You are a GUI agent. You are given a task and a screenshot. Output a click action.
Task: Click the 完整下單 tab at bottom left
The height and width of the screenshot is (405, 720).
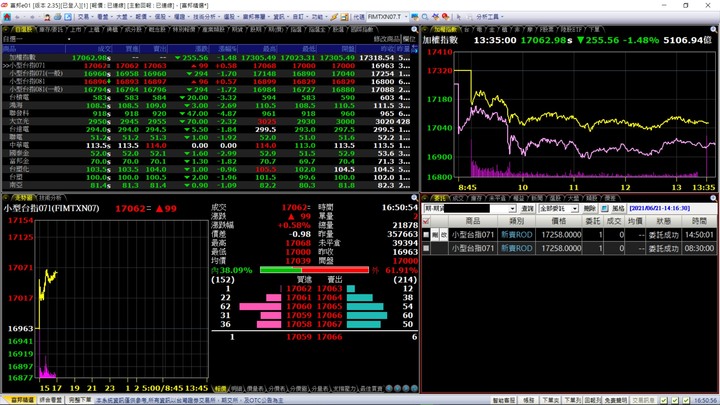(x=80, y=400)
